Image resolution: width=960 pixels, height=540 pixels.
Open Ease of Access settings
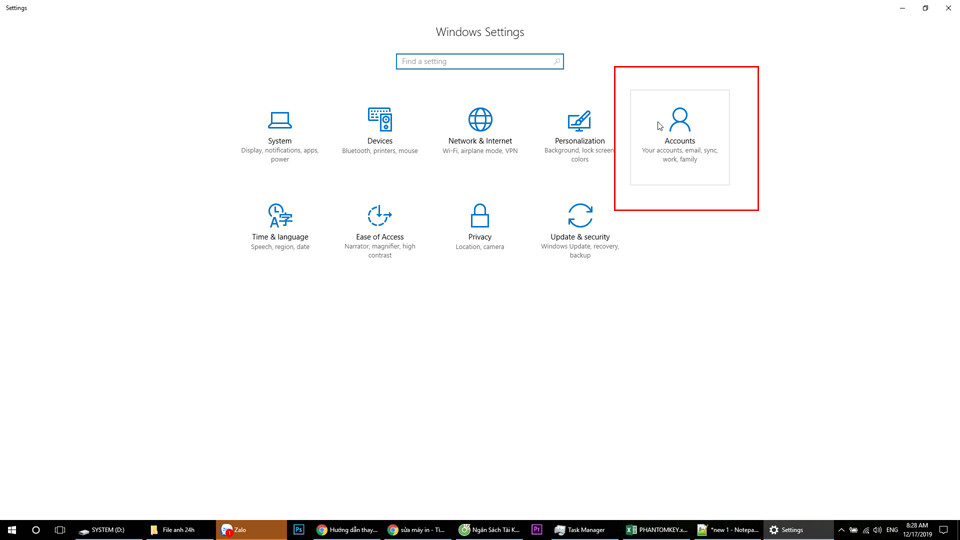click(x=380, y=231)
